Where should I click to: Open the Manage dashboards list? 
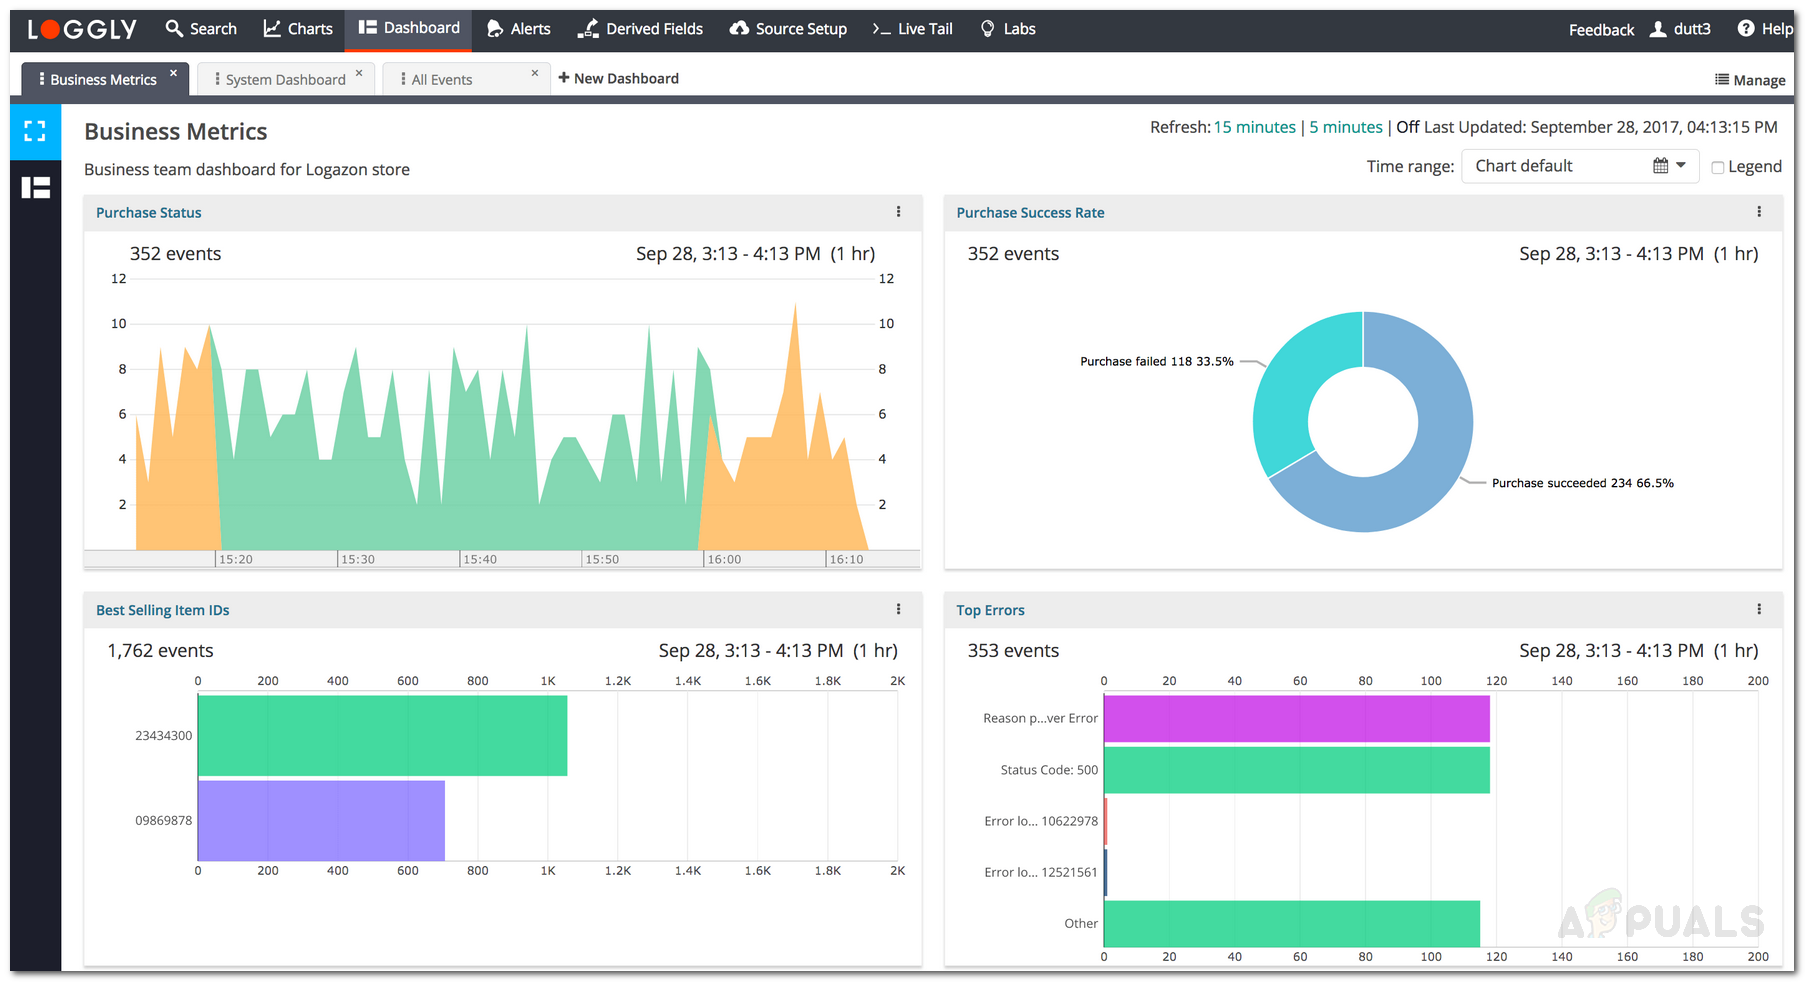[x=1750, y=80]
